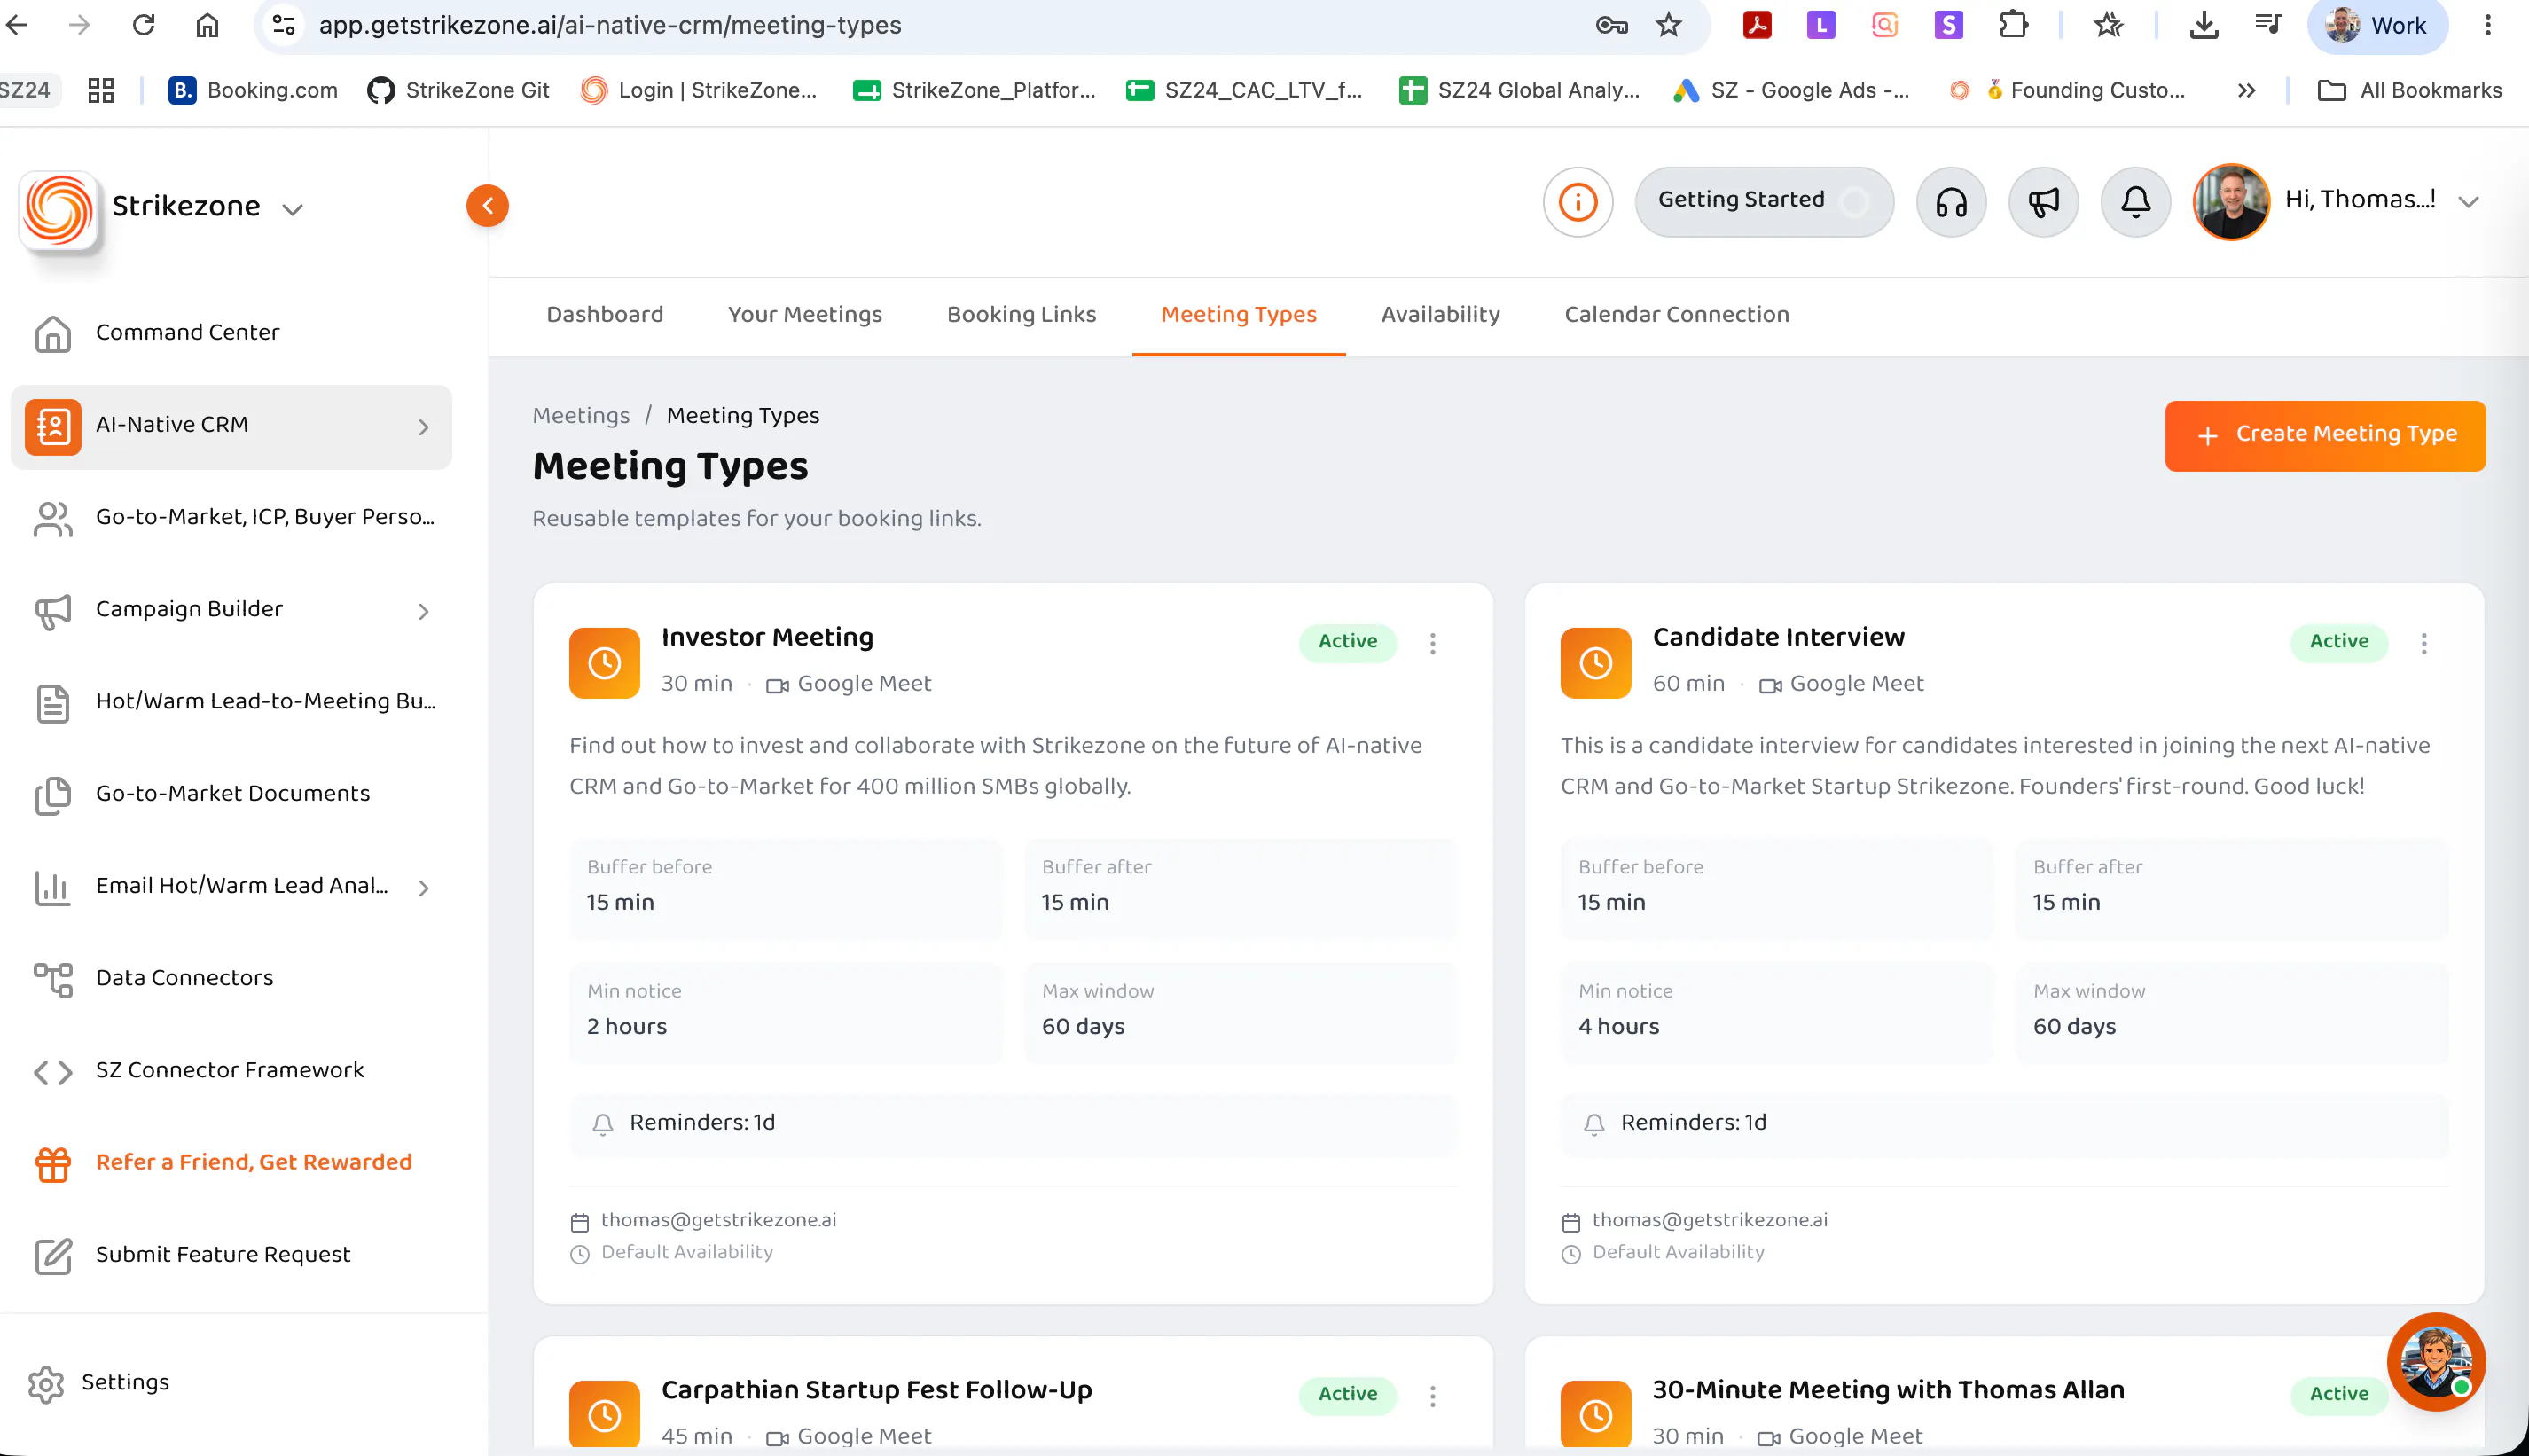Screen dimensions: 2529x1456
Task: Click the Investor Meeting clock icon
Action: pos(604,663)
